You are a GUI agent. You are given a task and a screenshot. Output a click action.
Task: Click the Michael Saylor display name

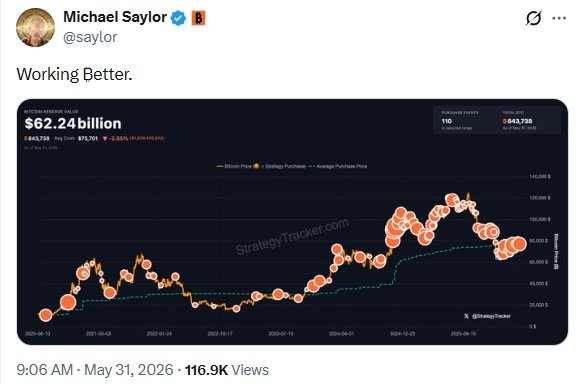tap(115, 17)
